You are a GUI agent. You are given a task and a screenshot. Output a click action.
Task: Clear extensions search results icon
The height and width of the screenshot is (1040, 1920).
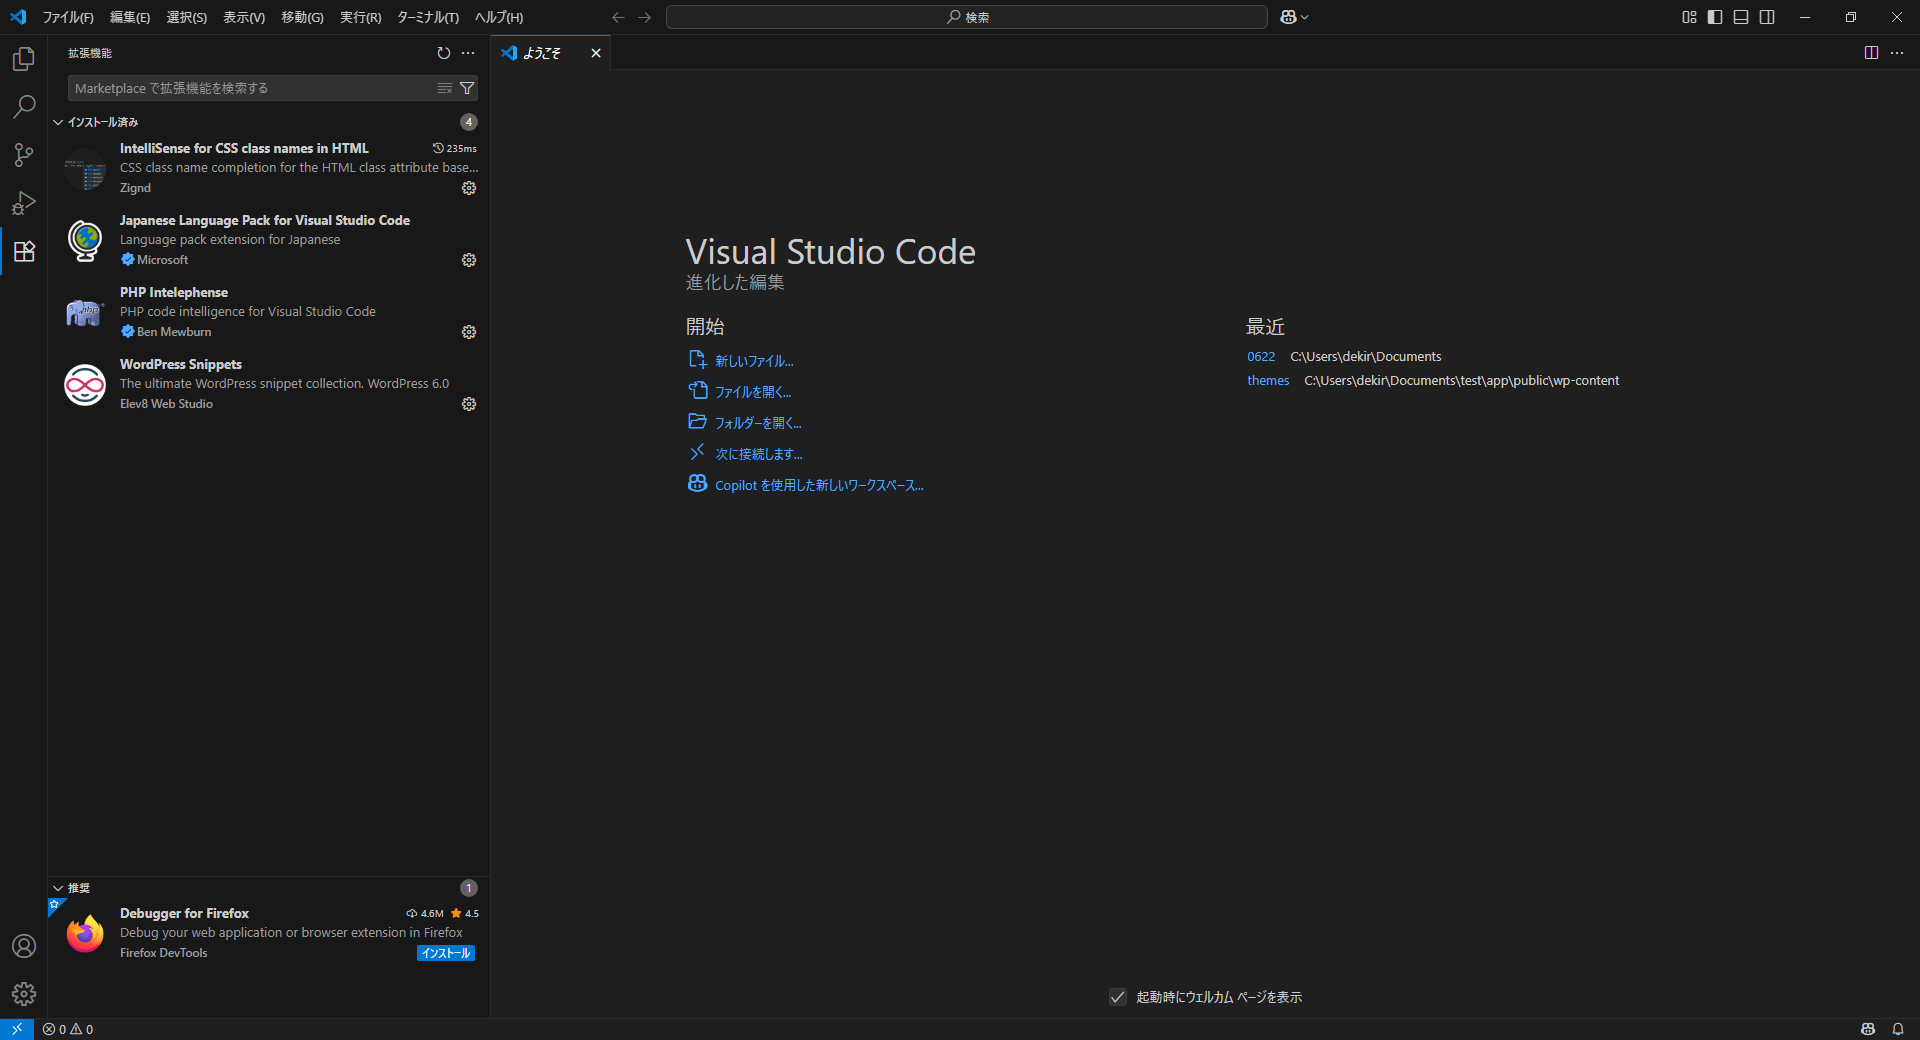(x=445, y=89)
